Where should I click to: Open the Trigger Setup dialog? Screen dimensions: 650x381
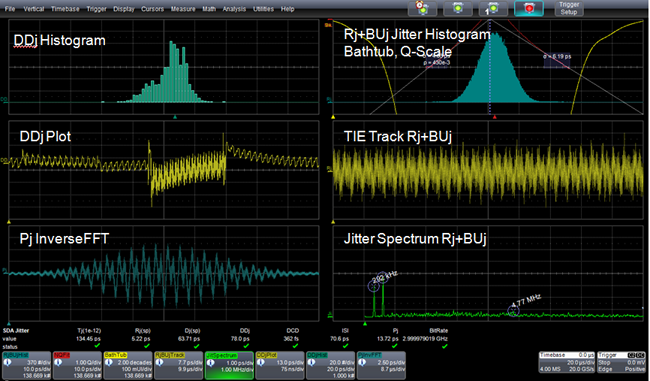569,8
